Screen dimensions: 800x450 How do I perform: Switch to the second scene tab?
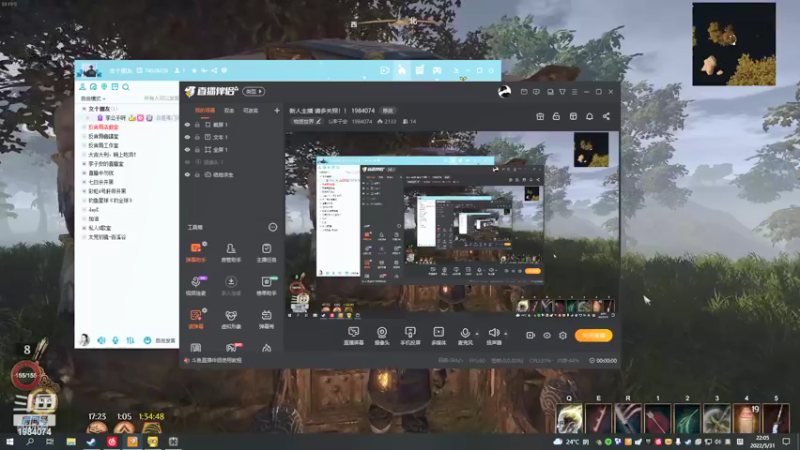click(x=229, y=111)
